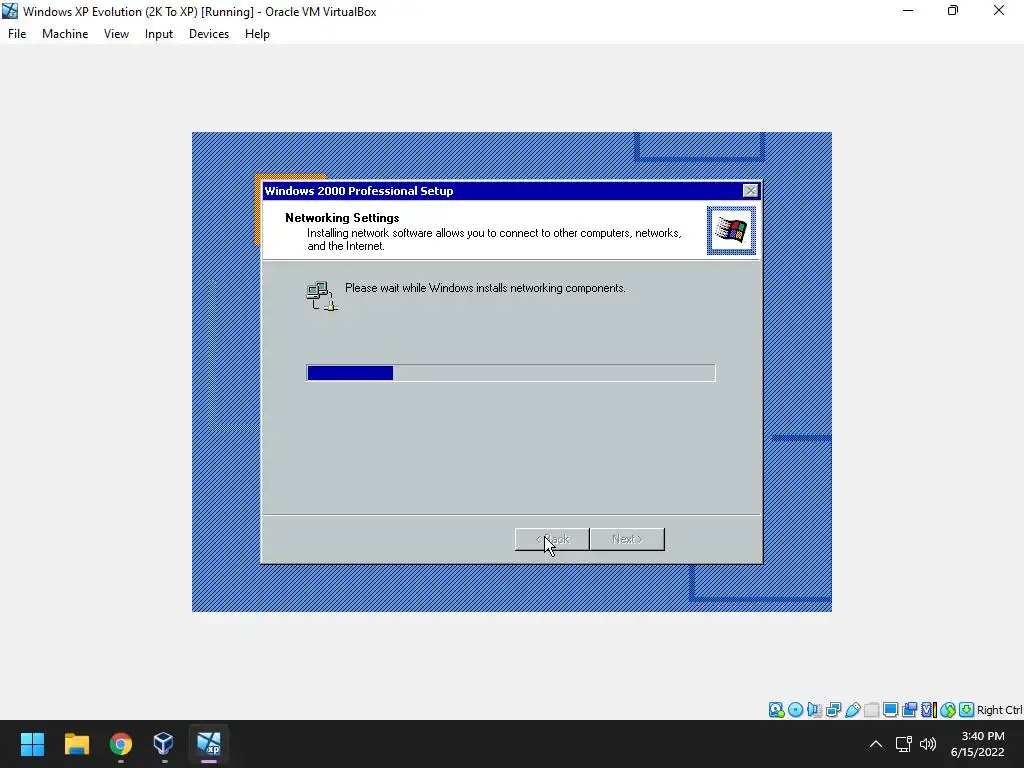Close the Windows 2000 Professional Setup dialog
The image size is (1024, 768).
tap(750, 191)
